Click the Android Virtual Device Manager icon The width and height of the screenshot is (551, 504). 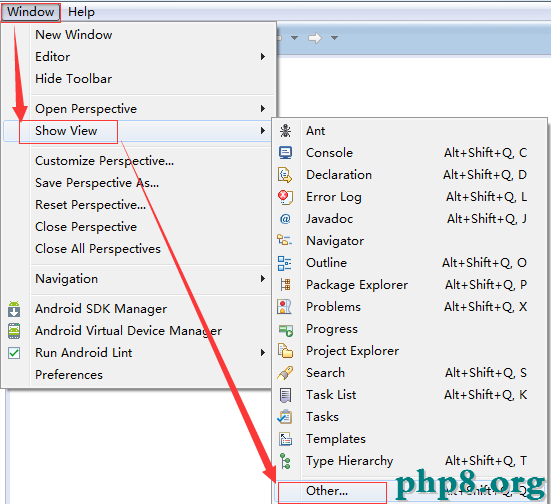pyautogui.click(x=14, y=331)
